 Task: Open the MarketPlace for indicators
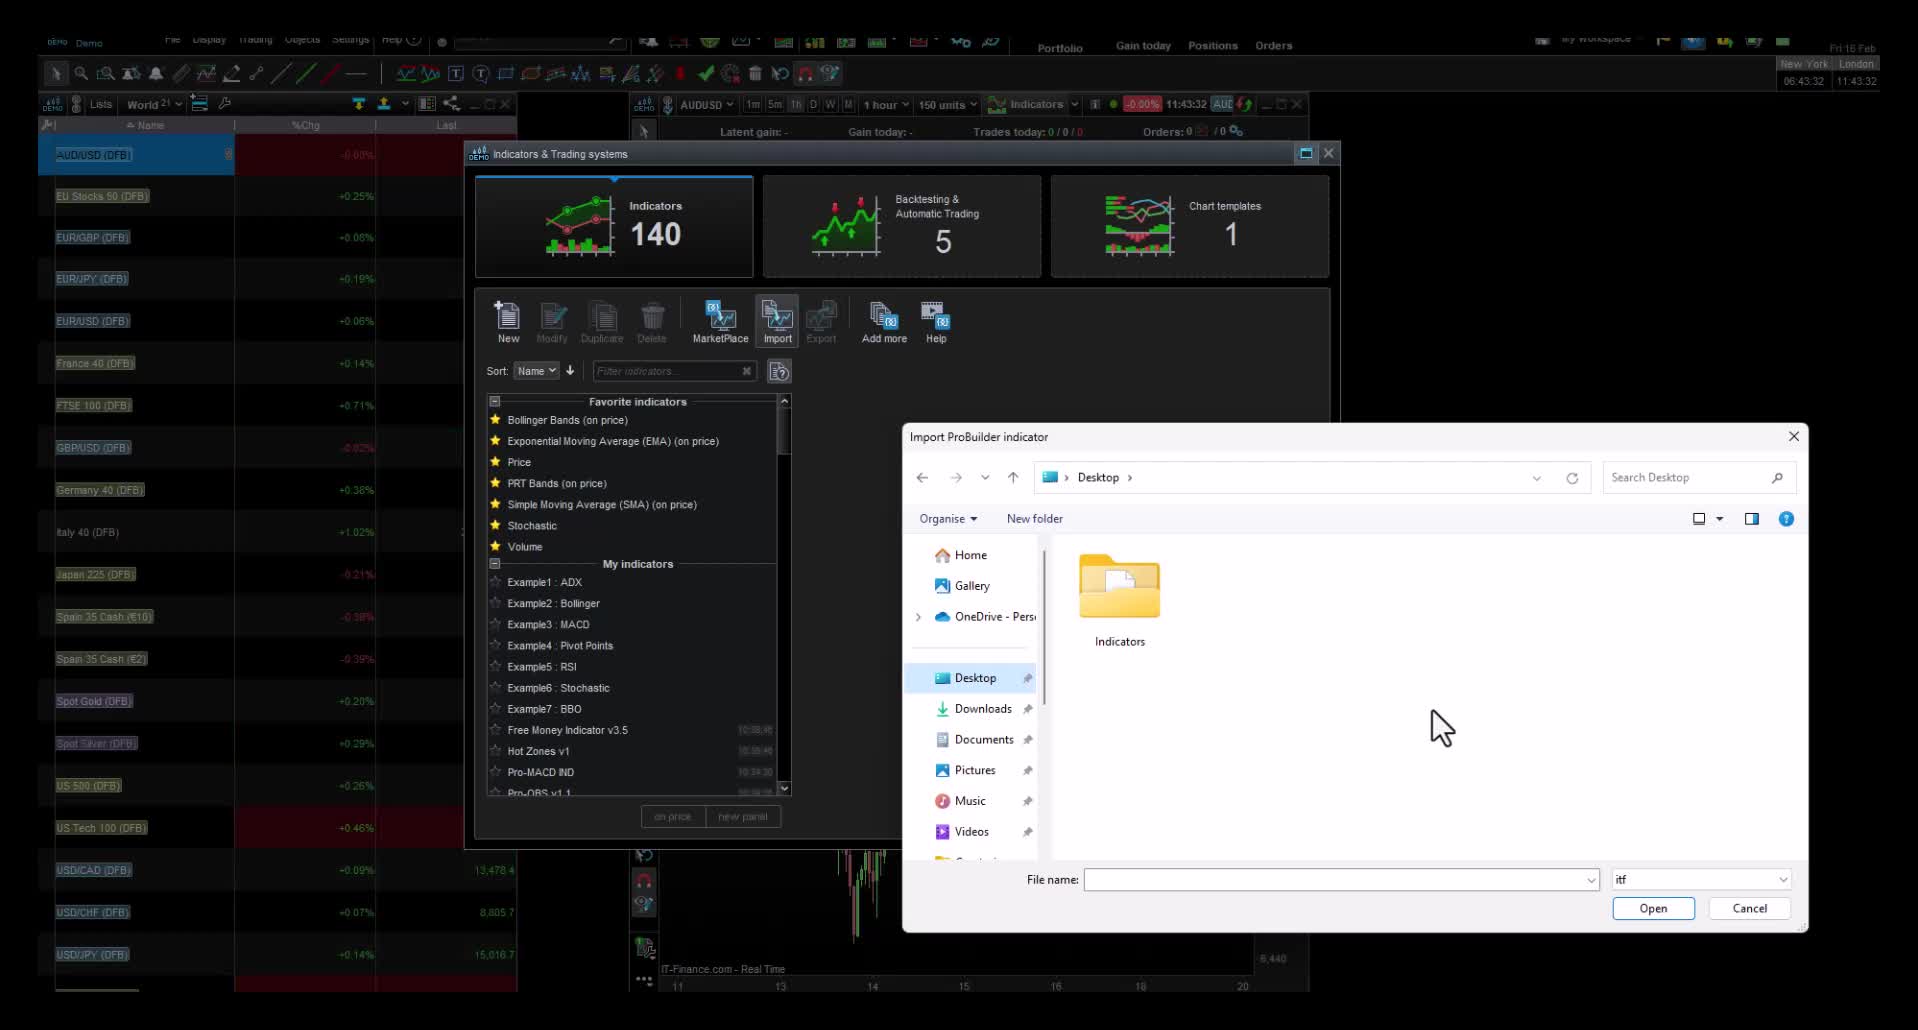[x=719, y=320]
